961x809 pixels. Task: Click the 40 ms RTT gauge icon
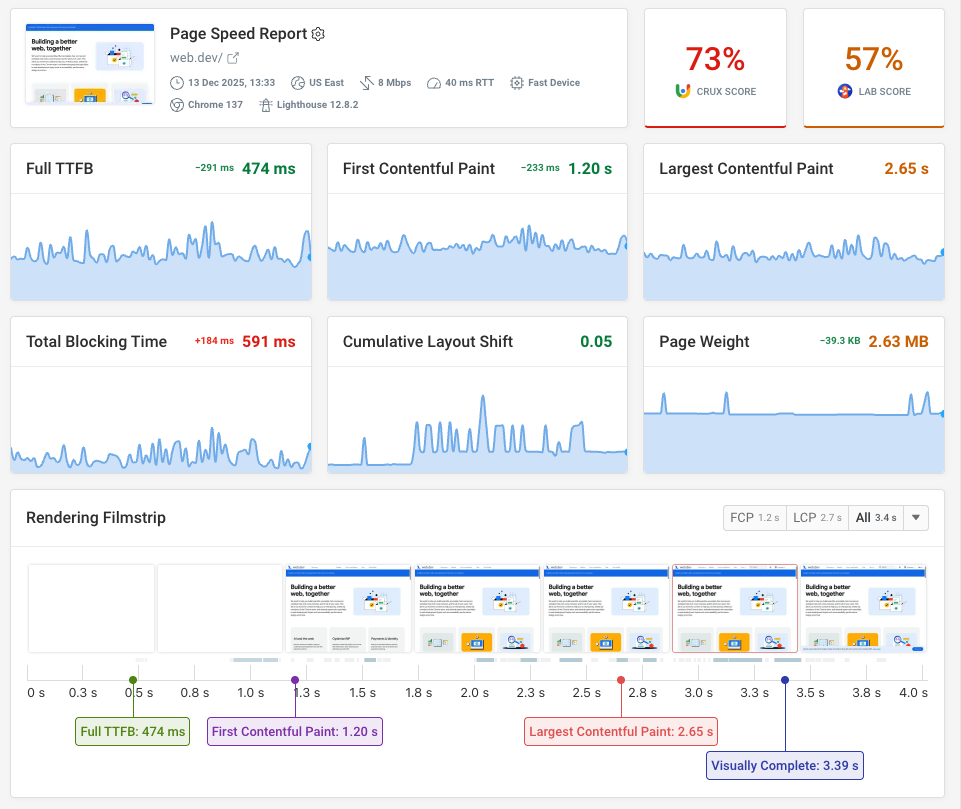433,83
